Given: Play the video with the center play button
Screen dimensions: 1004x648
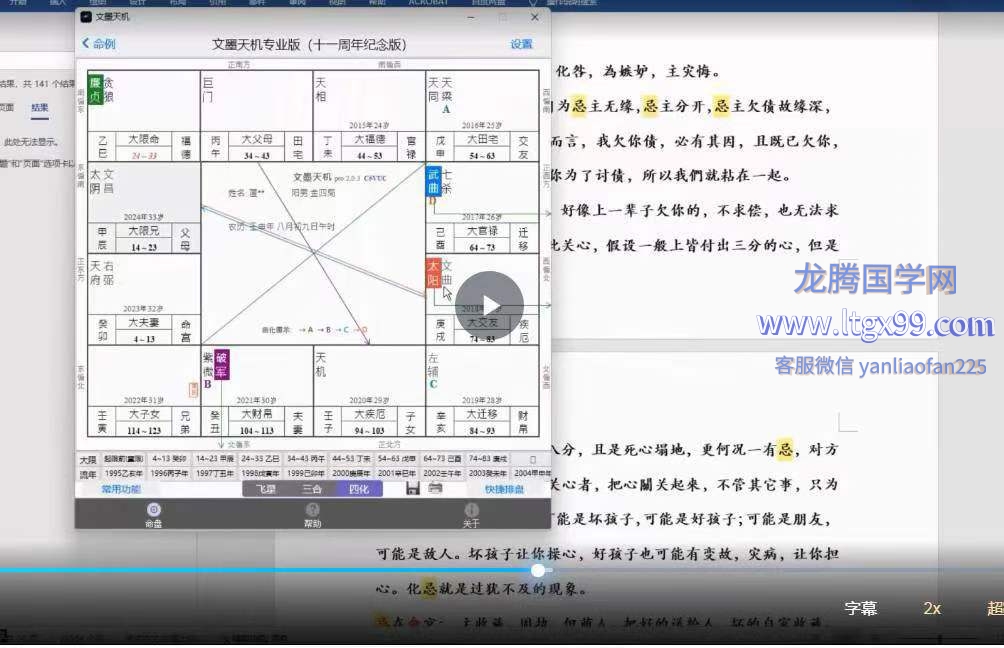Looking at the screenshot, I should pyautogui.click(x=489, y=305).
